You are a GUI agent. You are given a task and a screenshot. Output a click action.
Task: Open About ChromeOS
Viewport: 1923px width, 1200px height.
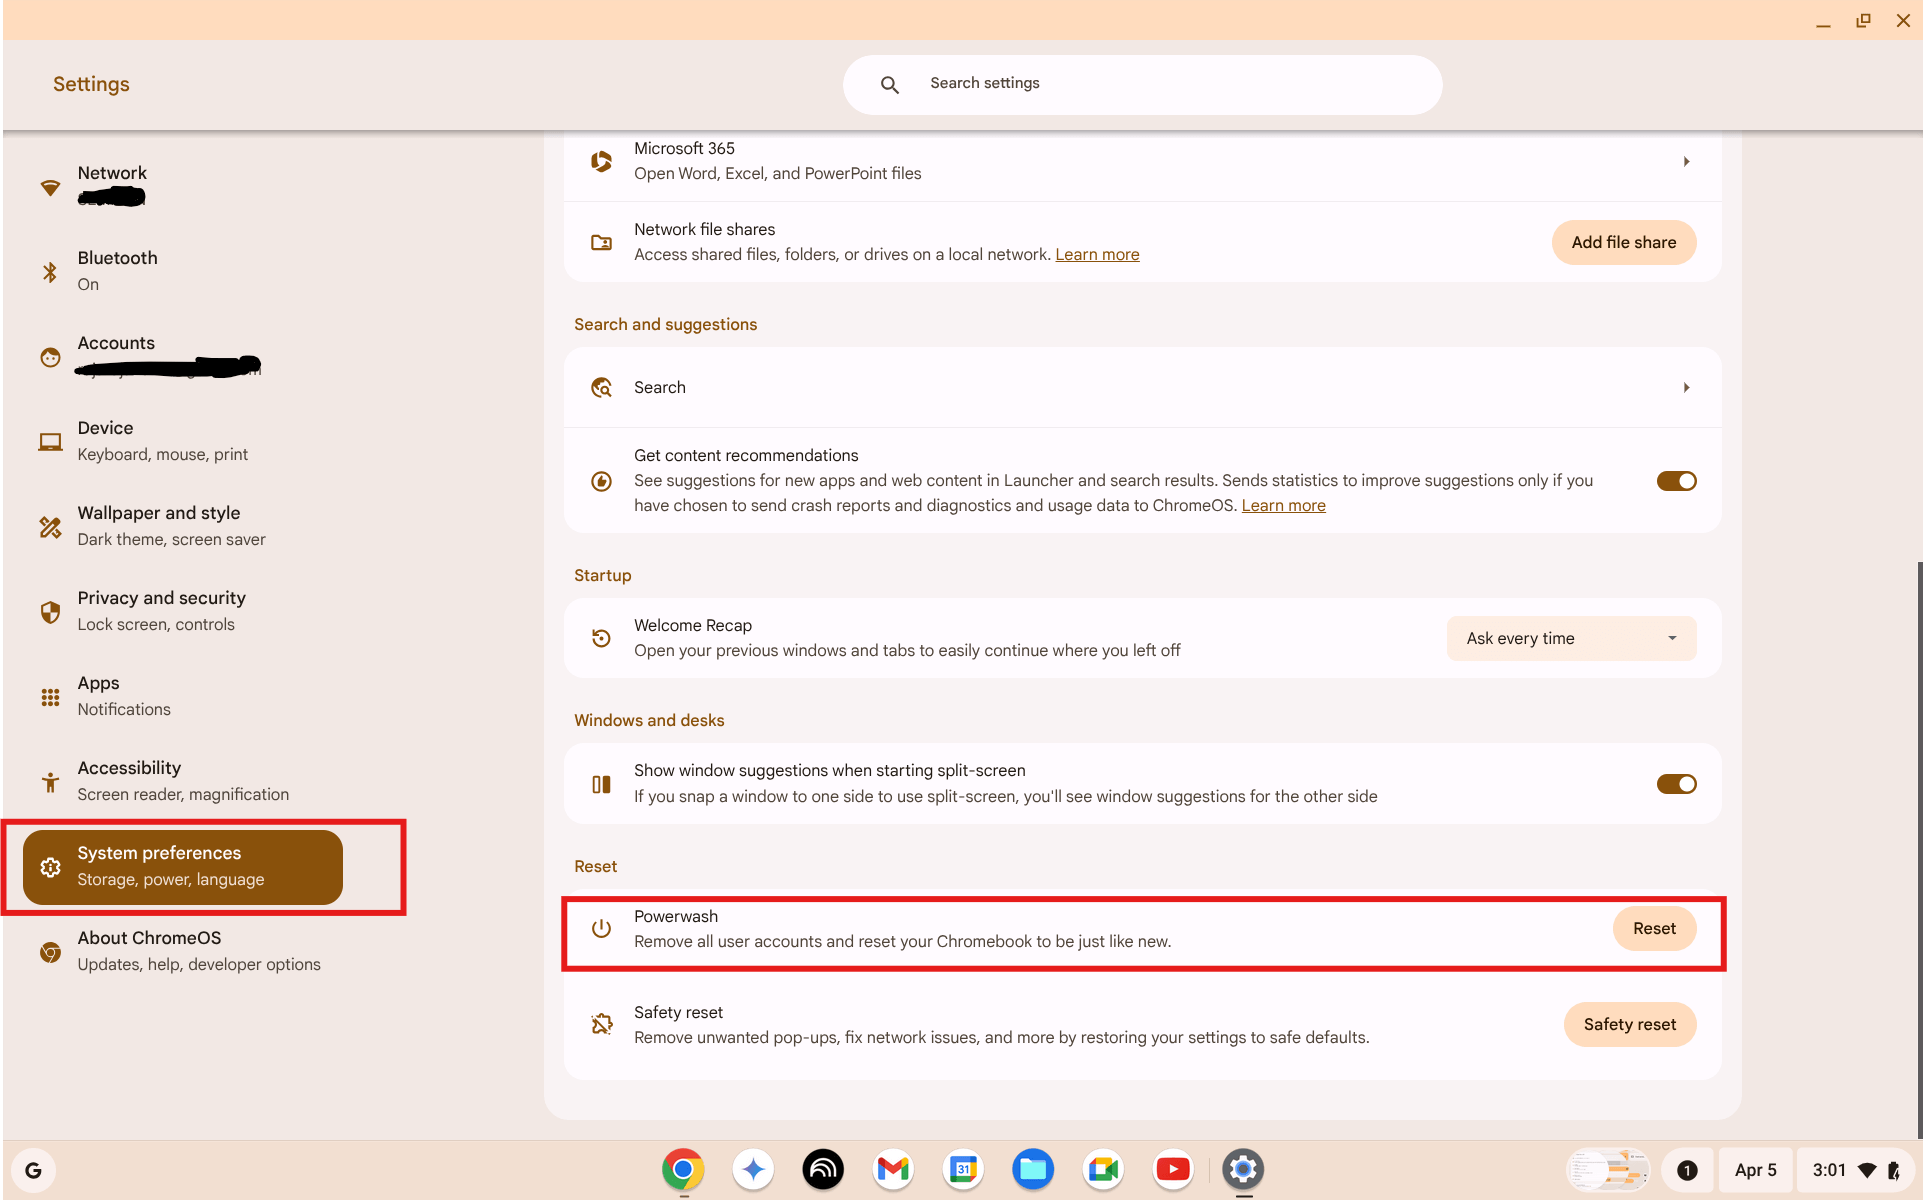pyautogui.click(x=149, y=949)
